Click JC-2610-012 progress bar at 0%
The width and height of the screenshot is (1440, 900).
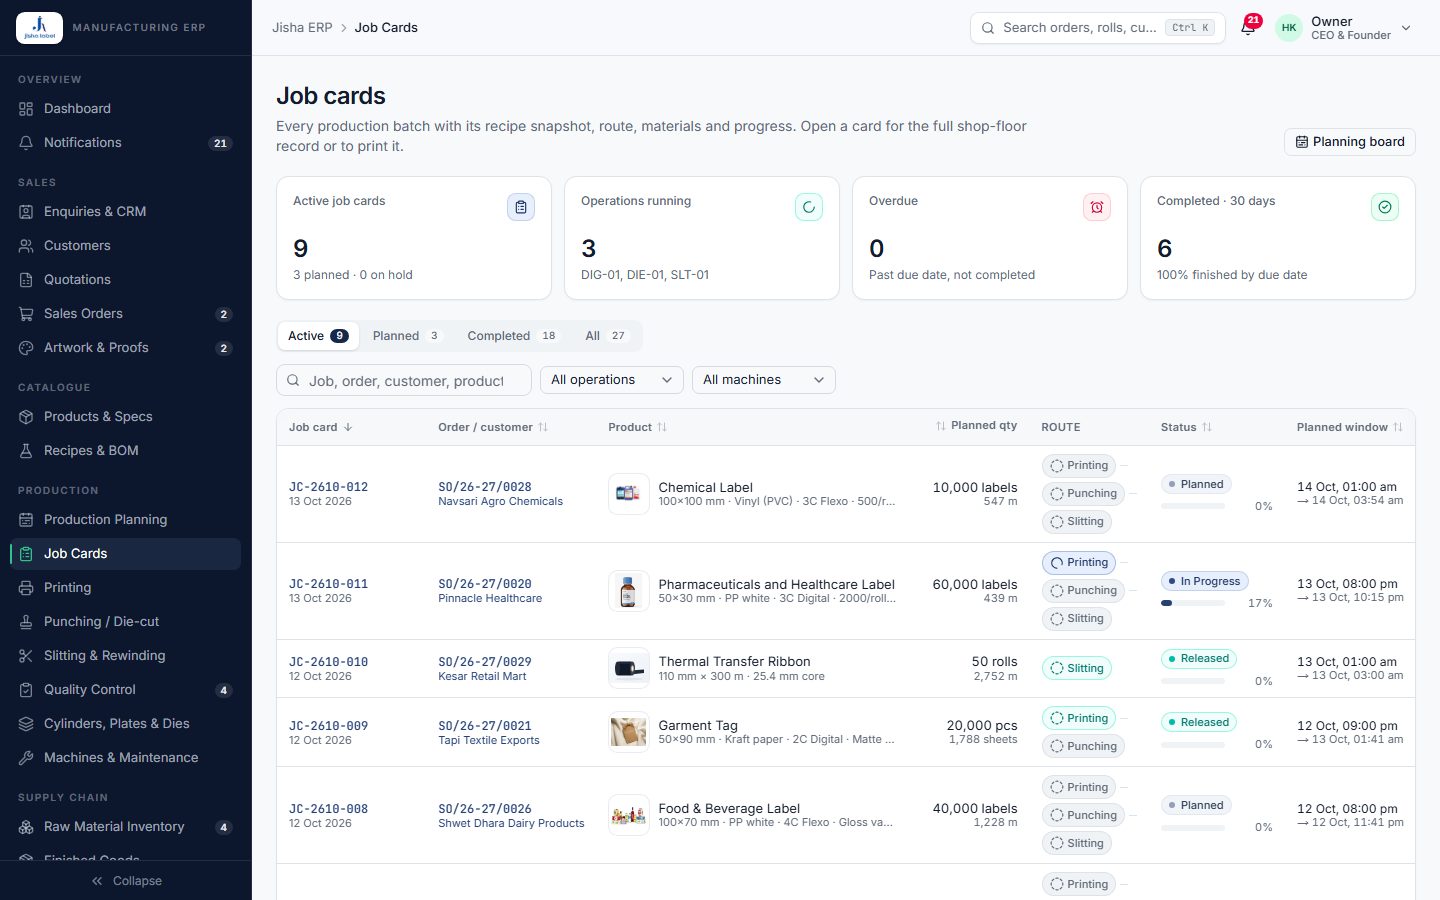pos(1193,506)
